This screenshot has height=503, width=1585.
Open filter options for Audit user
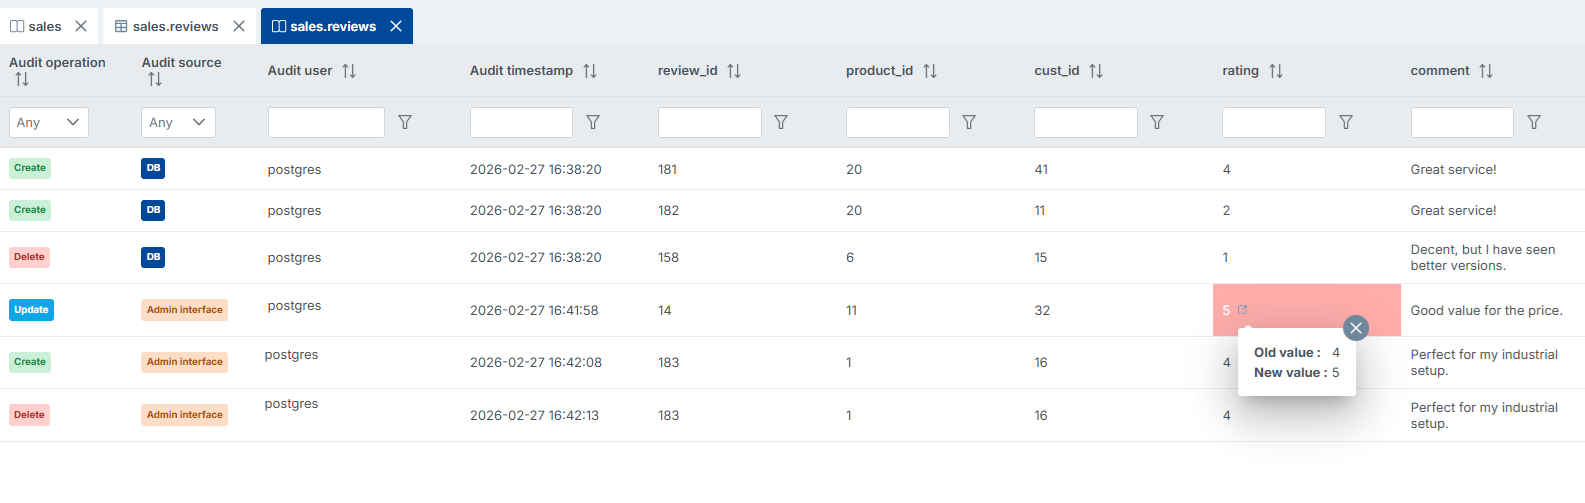click(x=405, y=122)
